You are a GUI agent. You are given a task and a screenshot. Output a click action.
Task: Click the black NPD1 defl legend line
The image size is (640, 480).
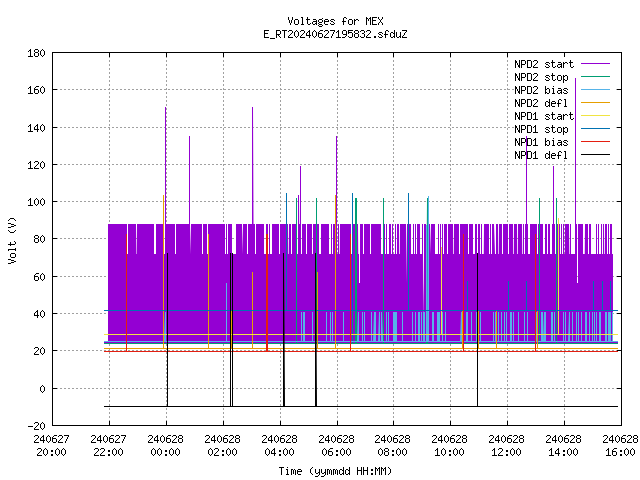point(595,155)
